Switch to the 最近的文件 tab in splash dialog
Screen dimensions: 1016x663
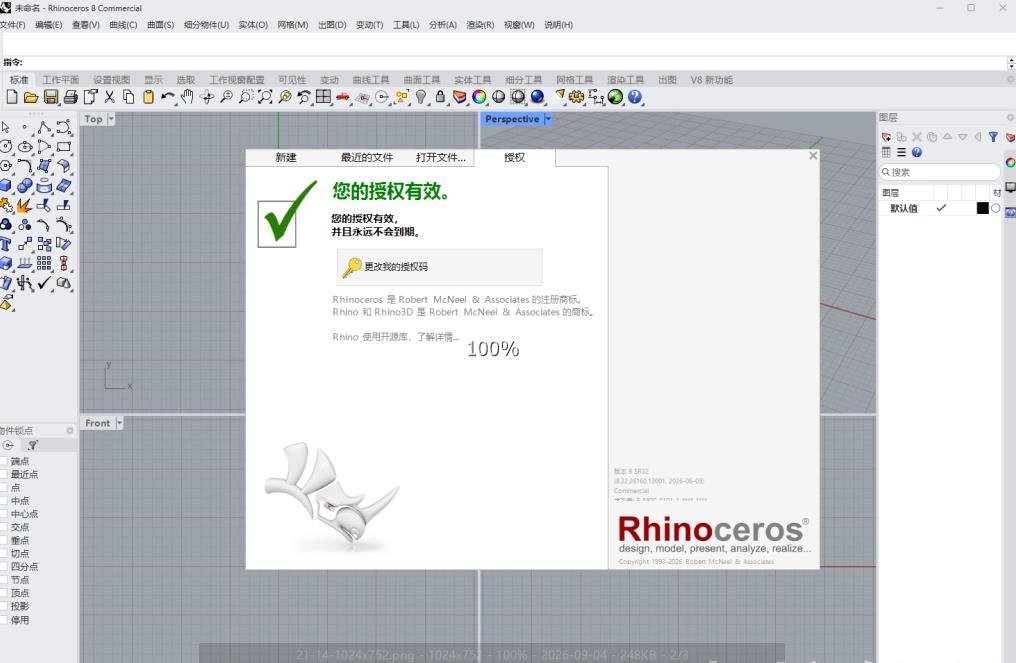tap(367, 157)
